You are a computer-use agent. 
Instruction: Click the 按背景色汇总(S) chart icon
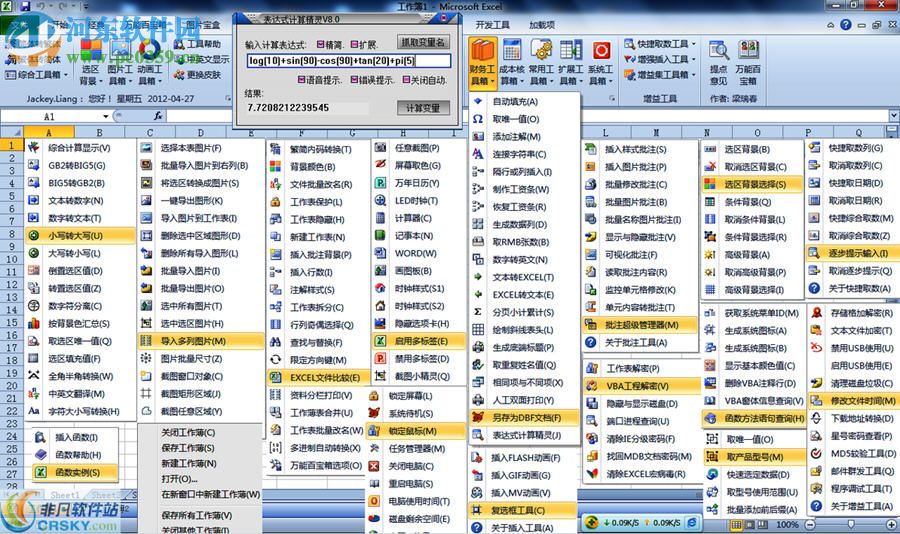coord(34,324)
